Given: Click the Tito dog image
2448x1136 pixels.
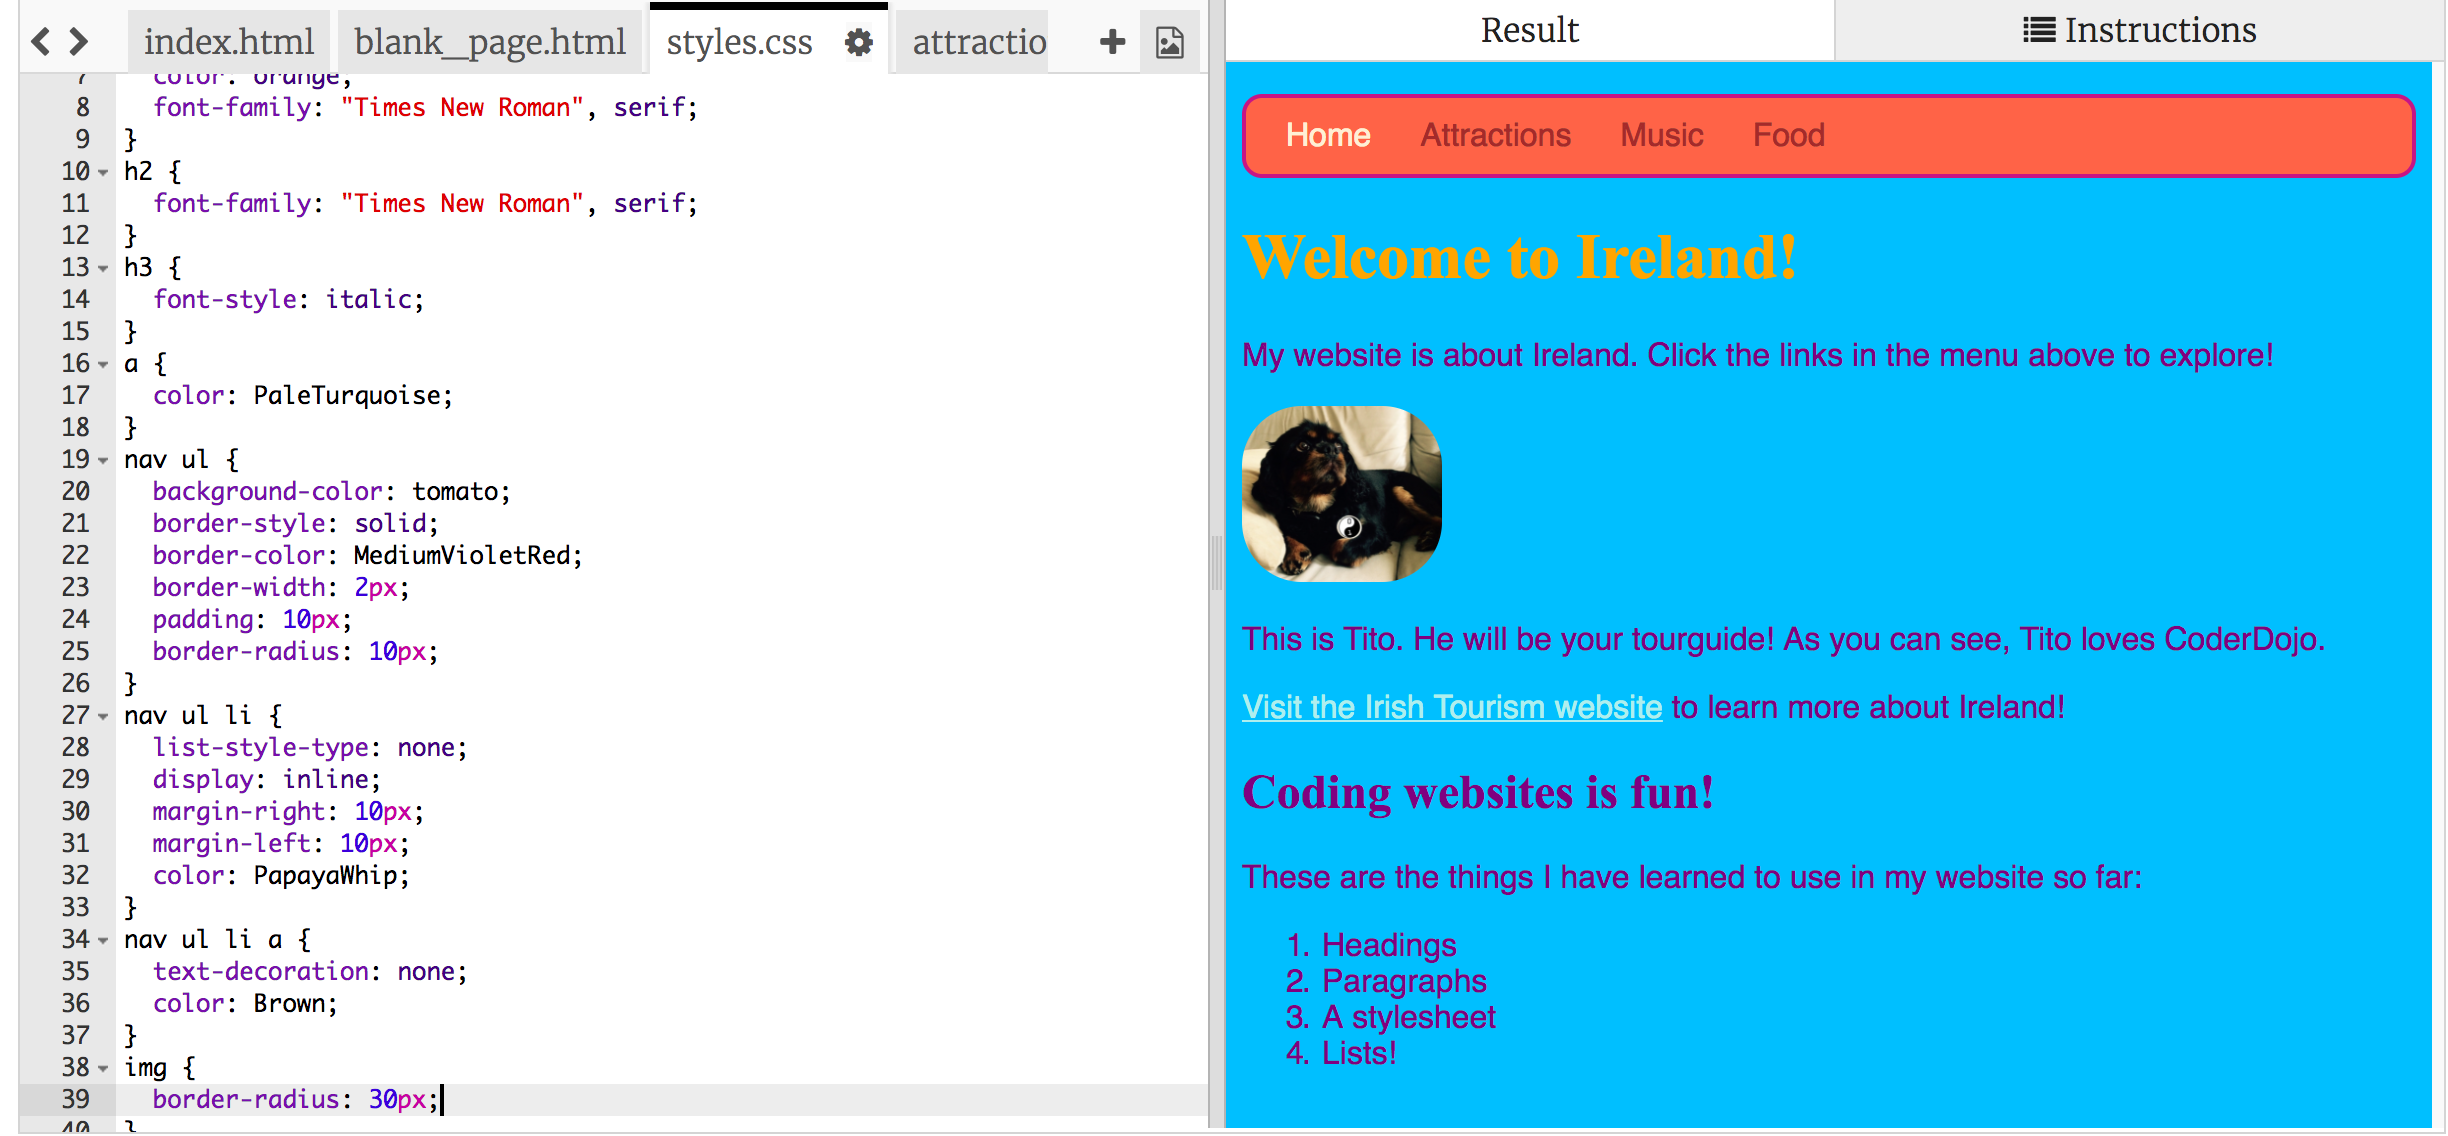Looking at the screenshot, I should point(1341,493).
